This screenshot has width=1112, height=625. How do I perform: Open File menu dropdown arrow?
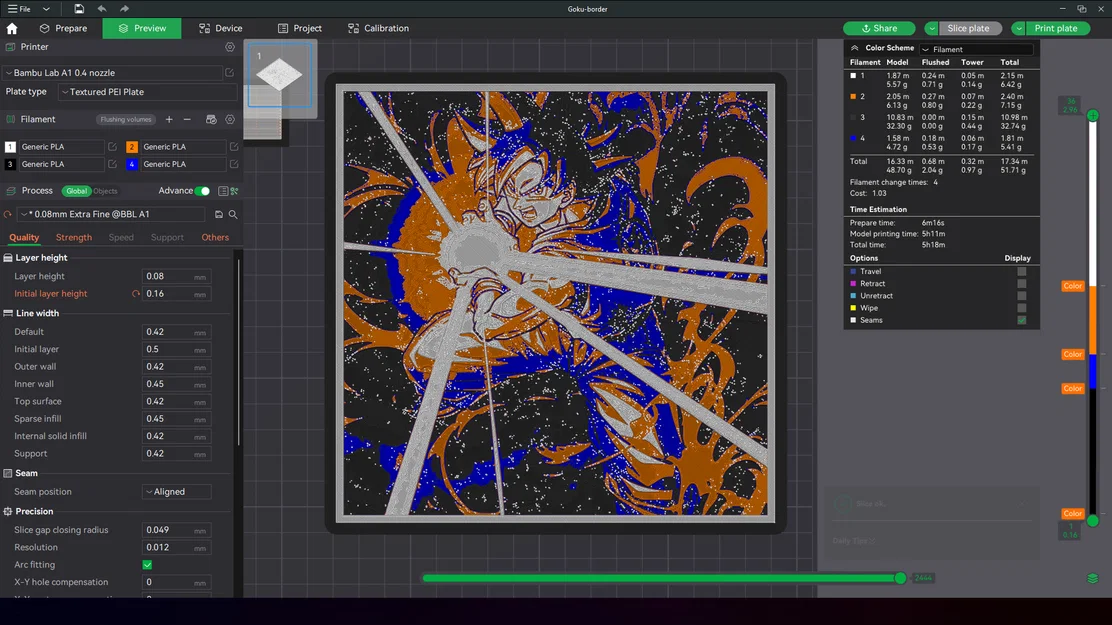(46, 9)
